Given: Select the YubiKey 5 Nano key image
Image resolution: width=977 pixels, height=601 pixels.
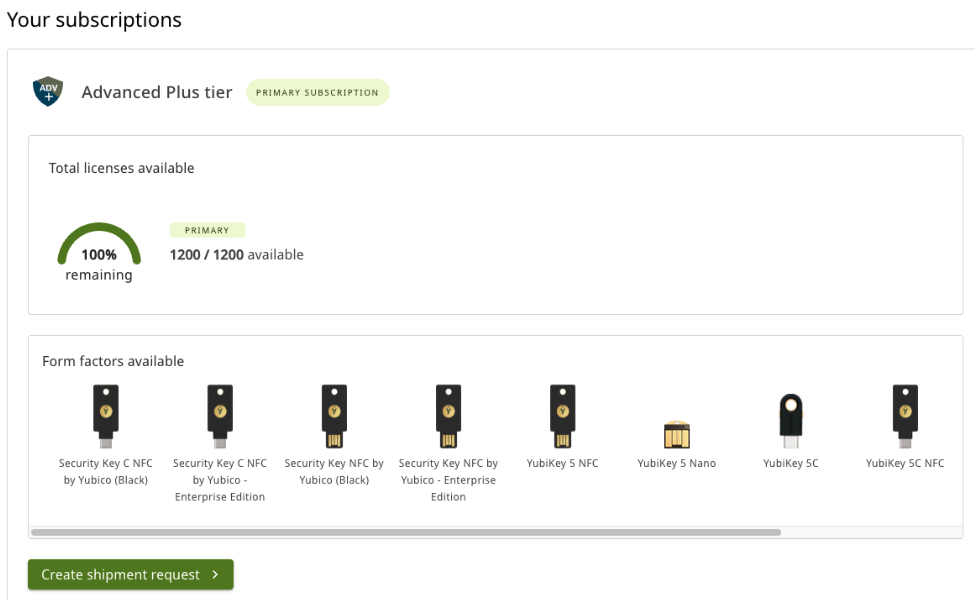Looking at the screenshot, I should tap(677, 435).
